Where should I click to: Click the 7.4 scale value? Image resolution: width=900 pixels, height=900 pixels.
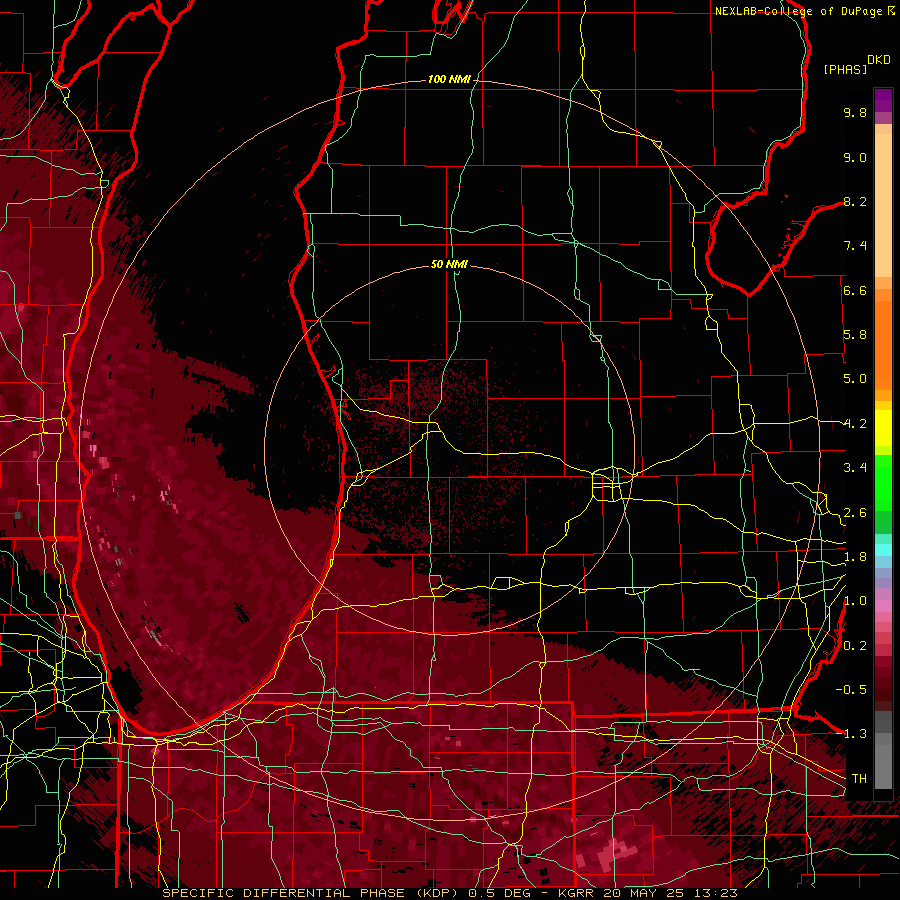tap(855, 246)
